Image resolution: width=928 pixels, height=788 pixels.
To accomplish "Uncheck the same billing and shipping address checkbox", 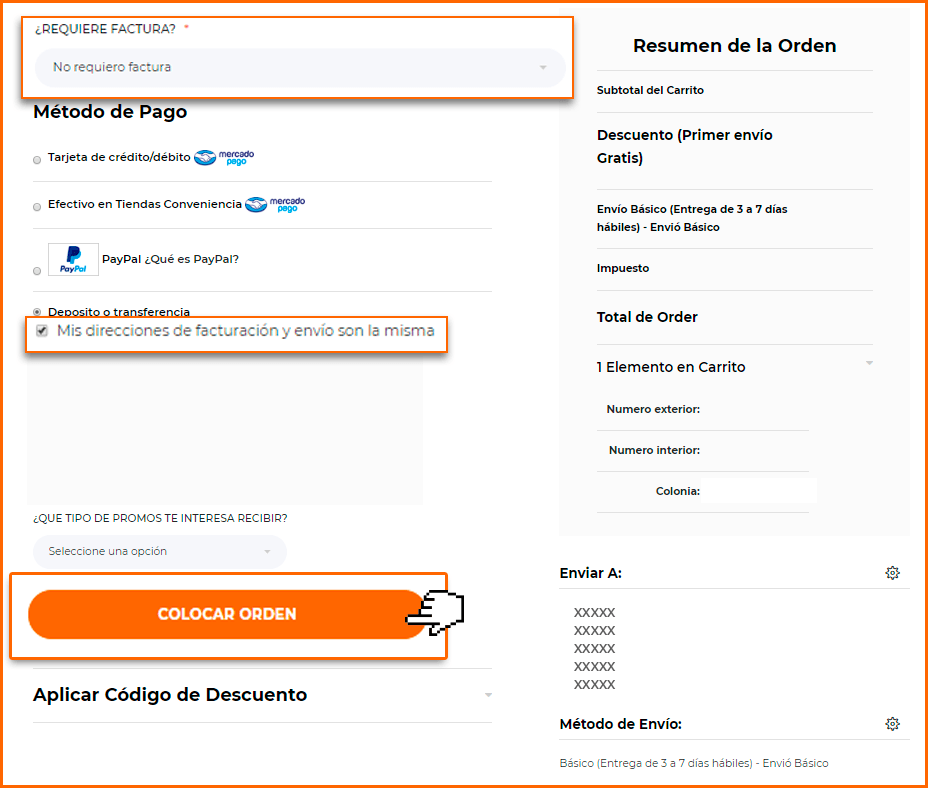I will (42, 330).
